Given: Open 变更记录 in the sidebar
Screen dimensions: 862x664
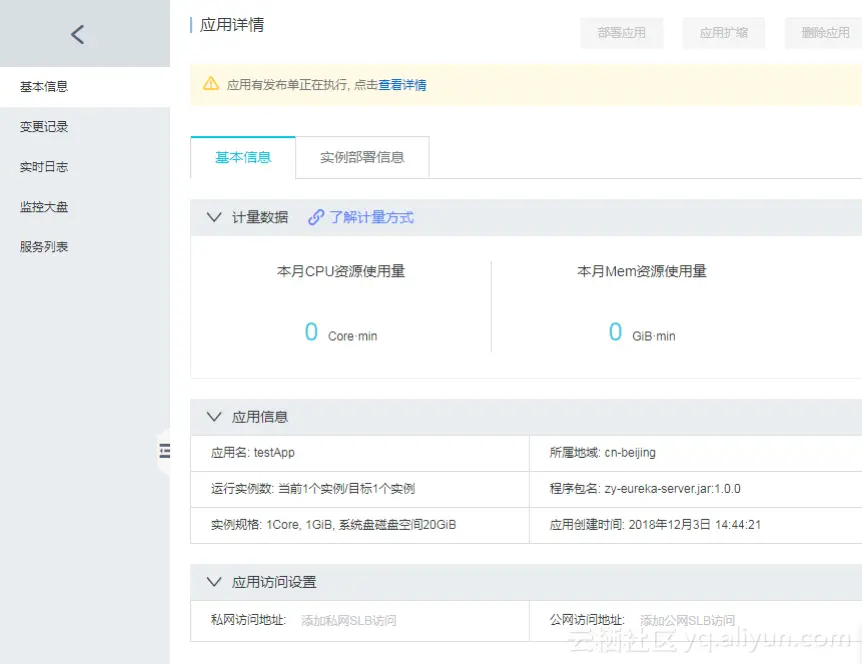Looking at the screenshot, I should pyautogui.click(x=85, y=127).
